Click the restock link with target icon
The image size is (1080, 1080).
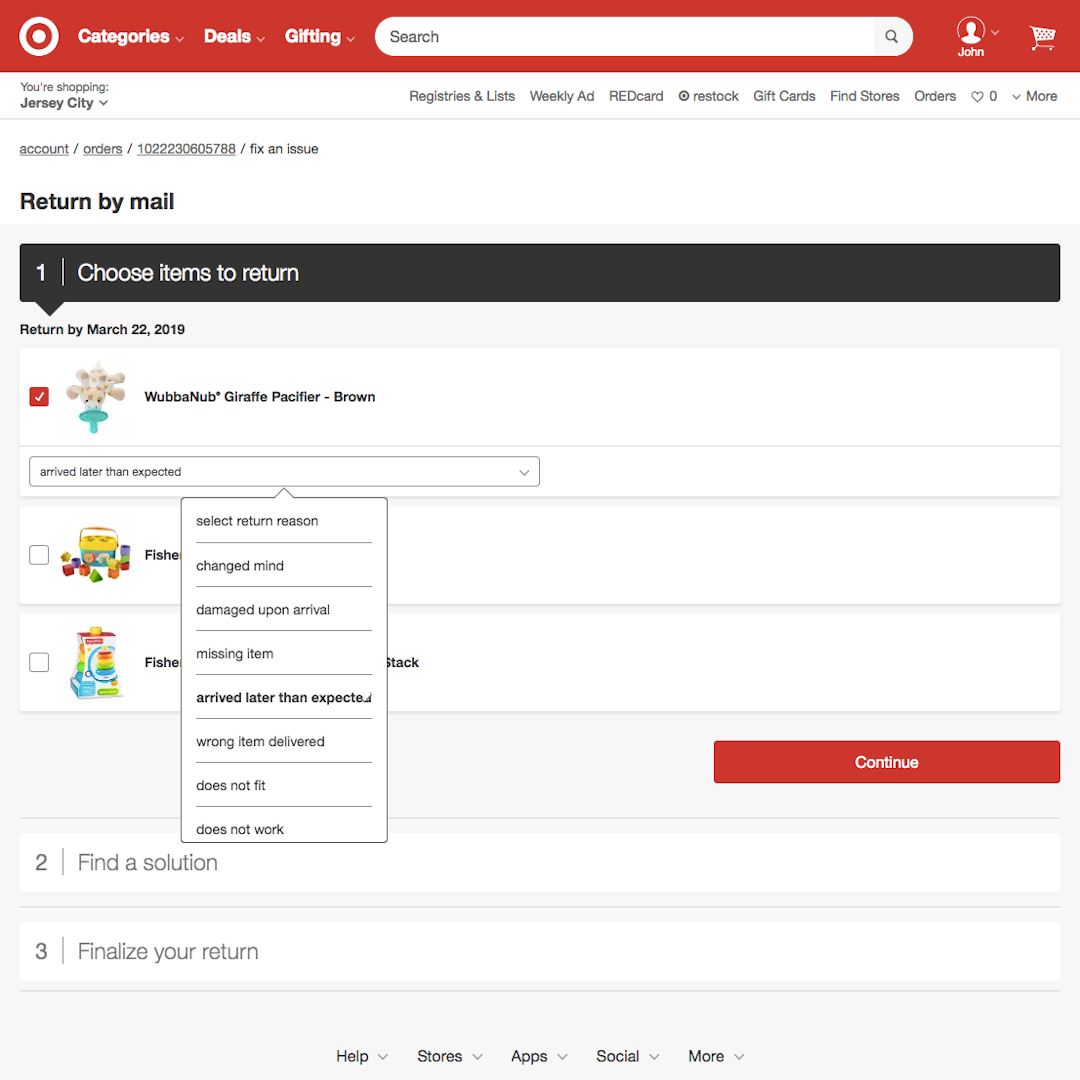(x=708, y=96)
